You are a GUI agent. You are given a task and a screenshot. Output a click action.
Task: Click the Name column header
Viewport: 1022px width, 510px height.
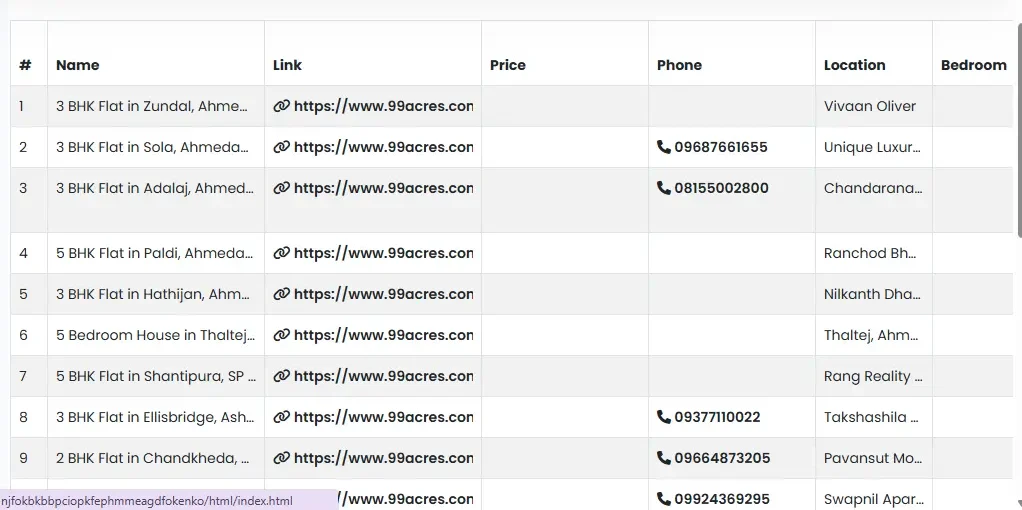pos(78,65)
